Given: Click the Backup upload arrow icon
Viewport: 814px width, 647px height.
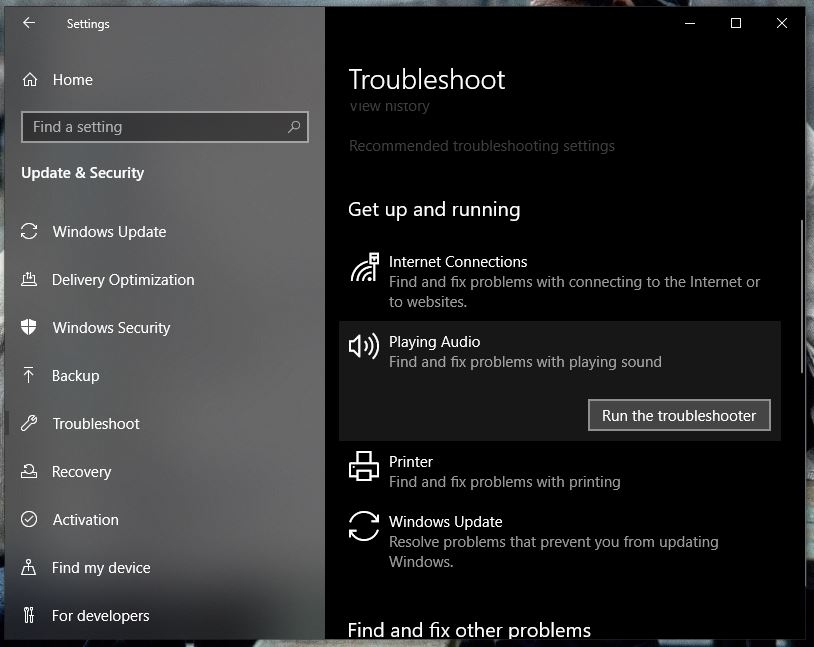Looking at the screenshot, I should (29, 375).
